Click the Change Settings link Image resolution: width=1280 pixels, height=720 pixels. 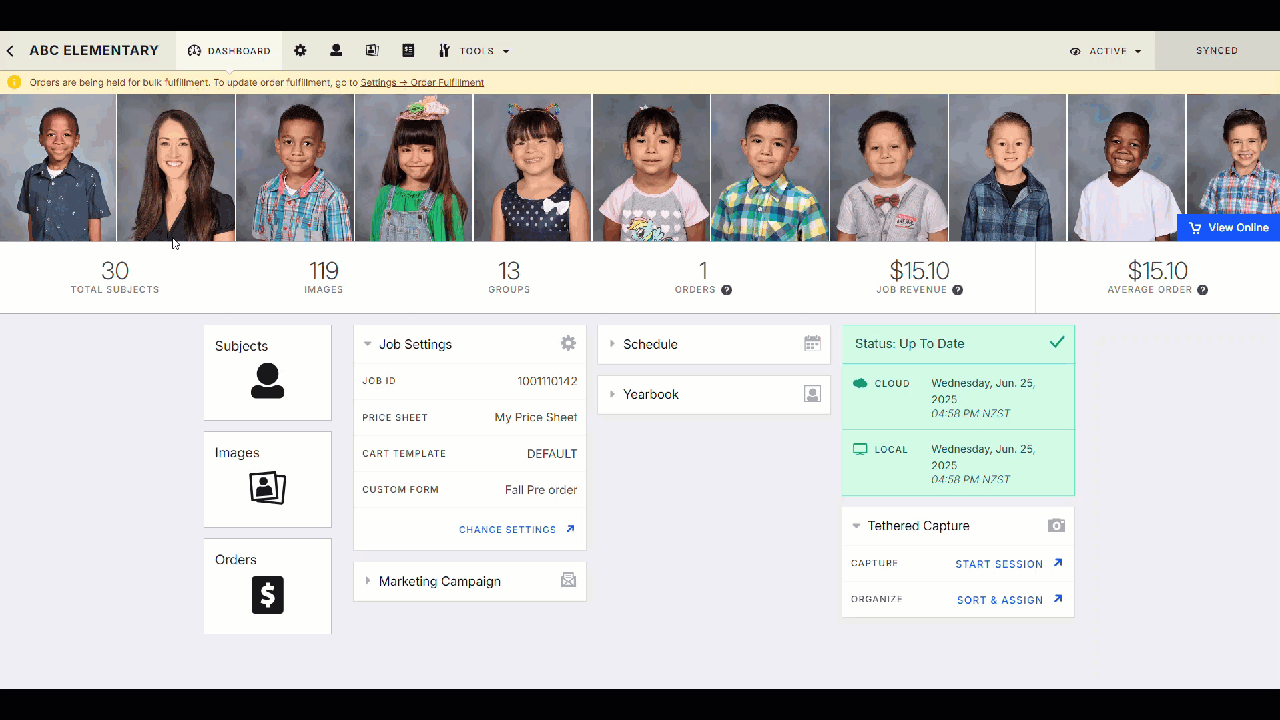pyautogui.click(x=517, y=530)
